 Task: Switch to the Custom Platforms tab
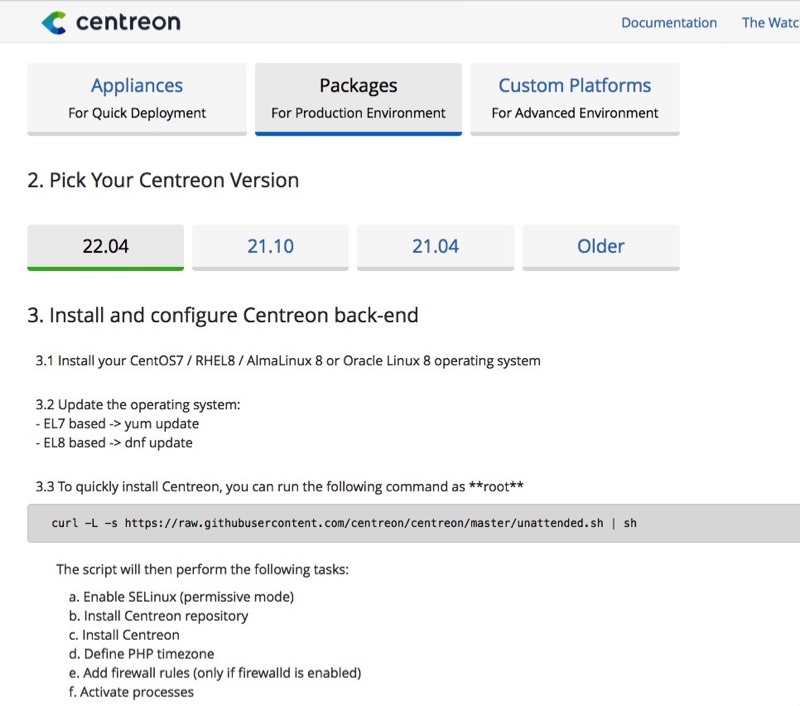575,98
